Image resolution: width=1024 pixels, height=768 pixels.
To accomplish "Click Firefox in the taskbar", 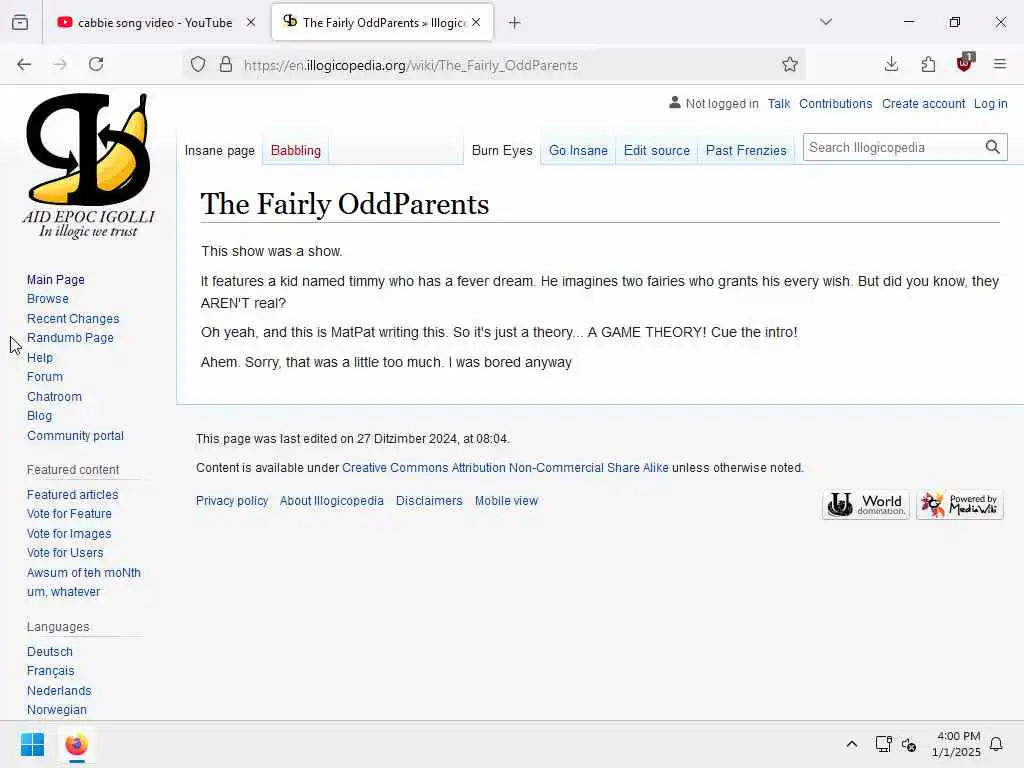I will click(76, 744).
